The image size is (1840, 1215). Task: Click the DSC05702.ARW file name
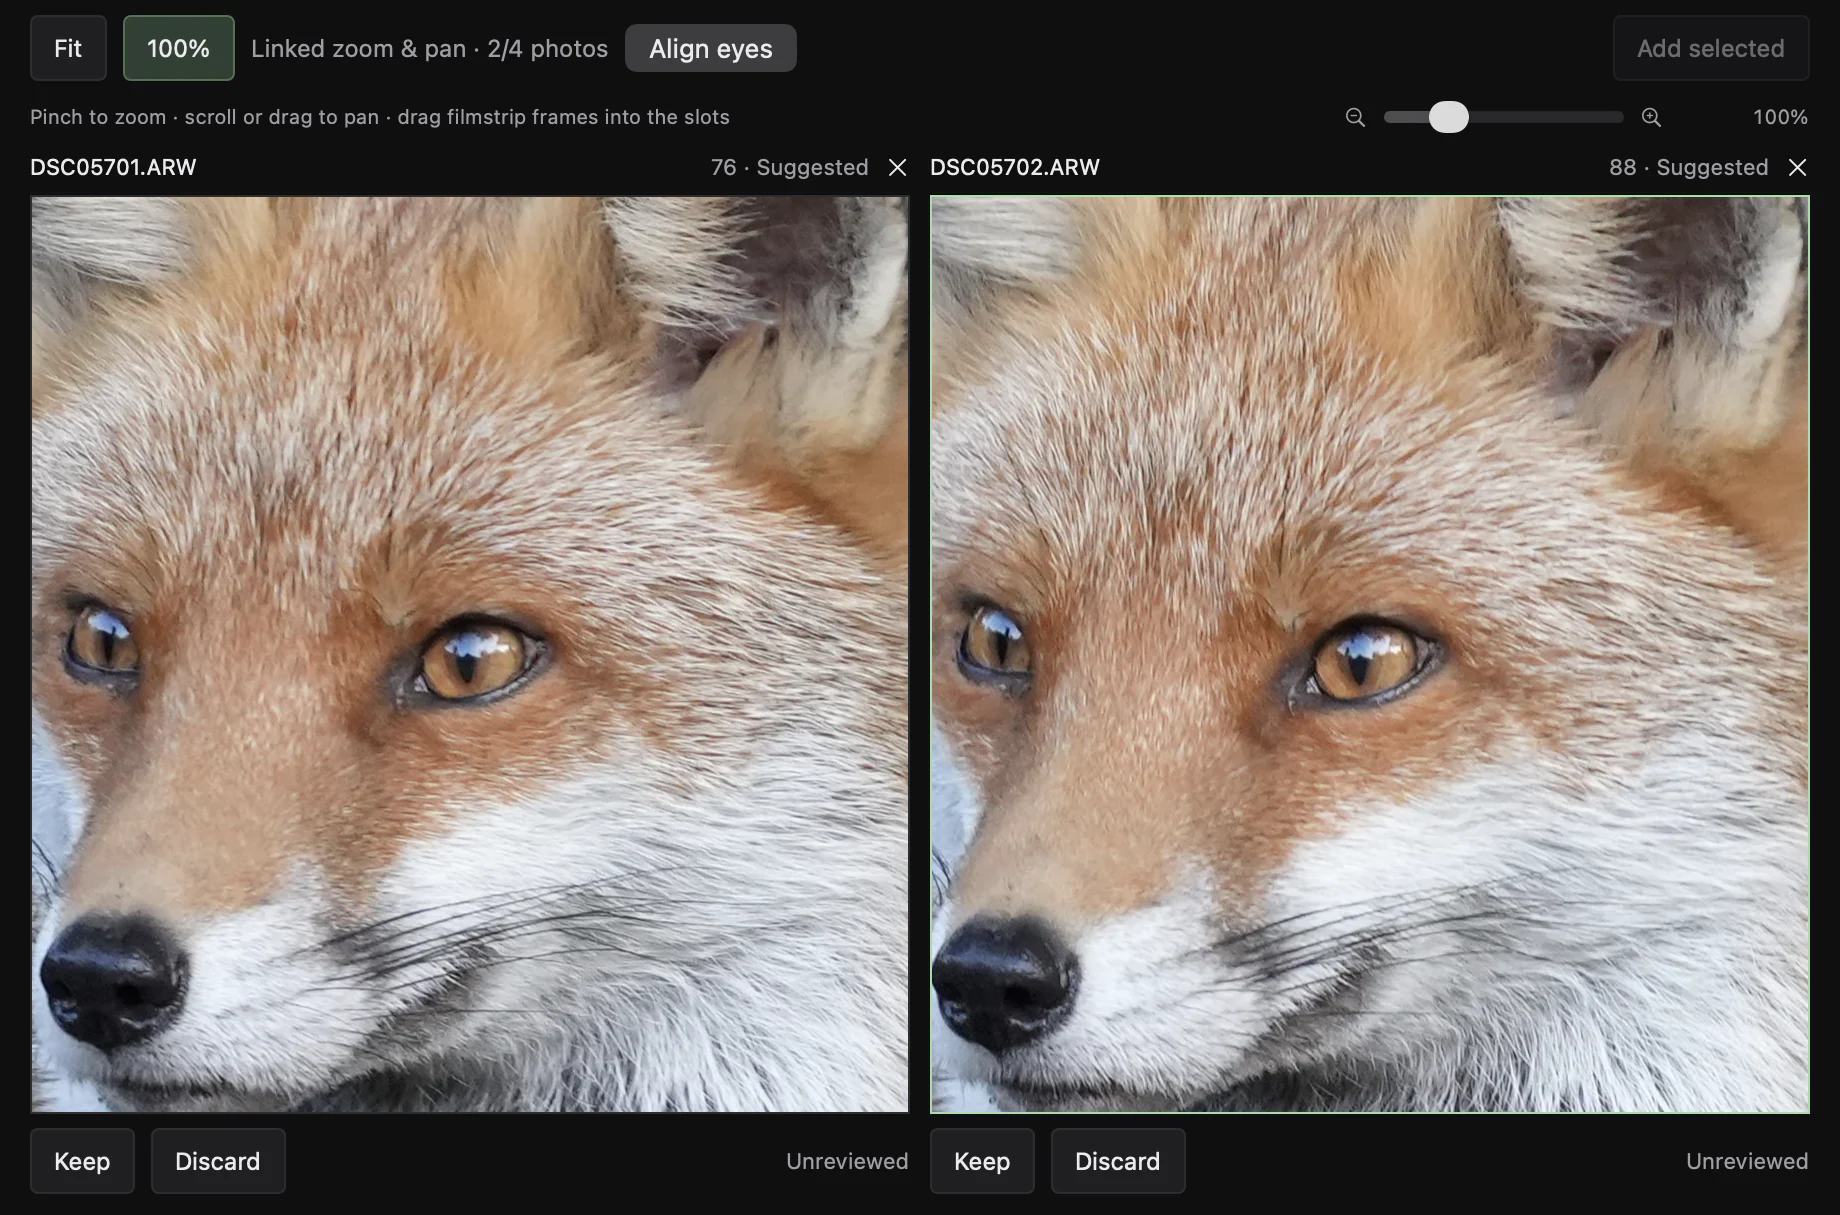(x=1015, y=167)
